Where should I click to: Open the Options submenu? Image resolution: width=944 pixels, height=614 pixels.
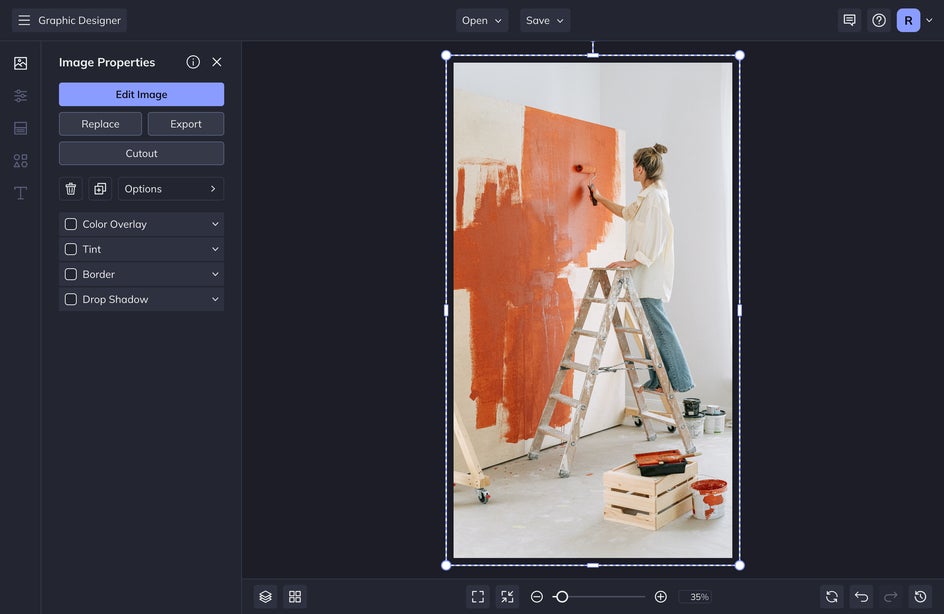[x=171, y=189]
